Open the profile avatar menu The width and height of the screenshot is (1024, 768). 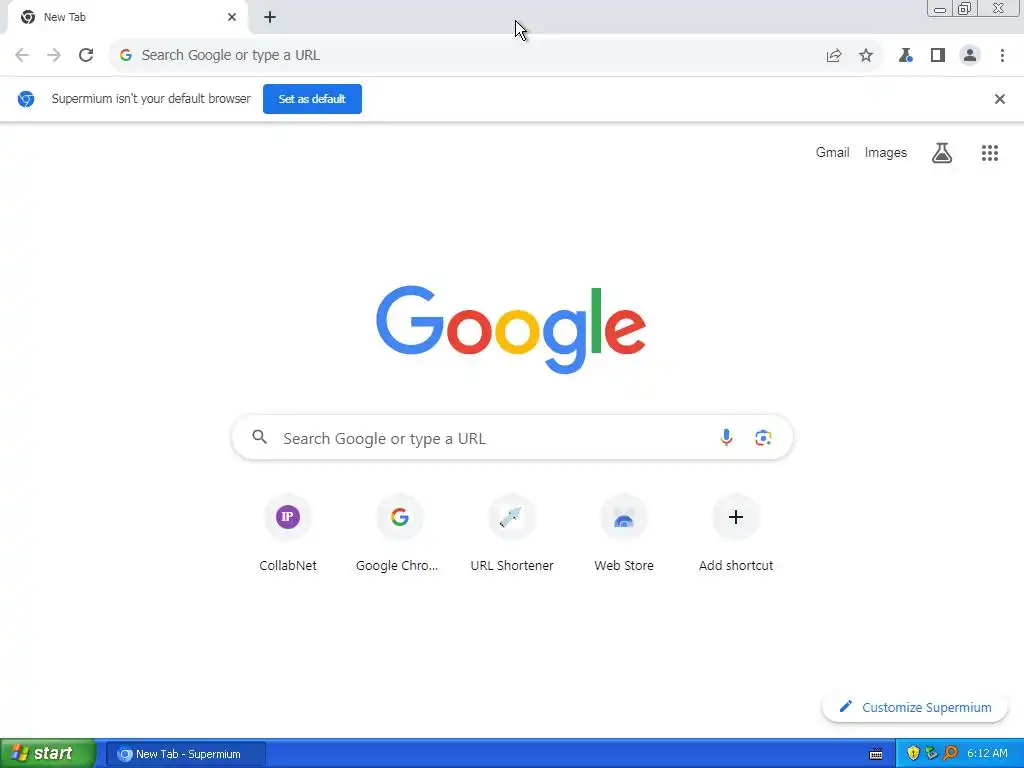970,56
